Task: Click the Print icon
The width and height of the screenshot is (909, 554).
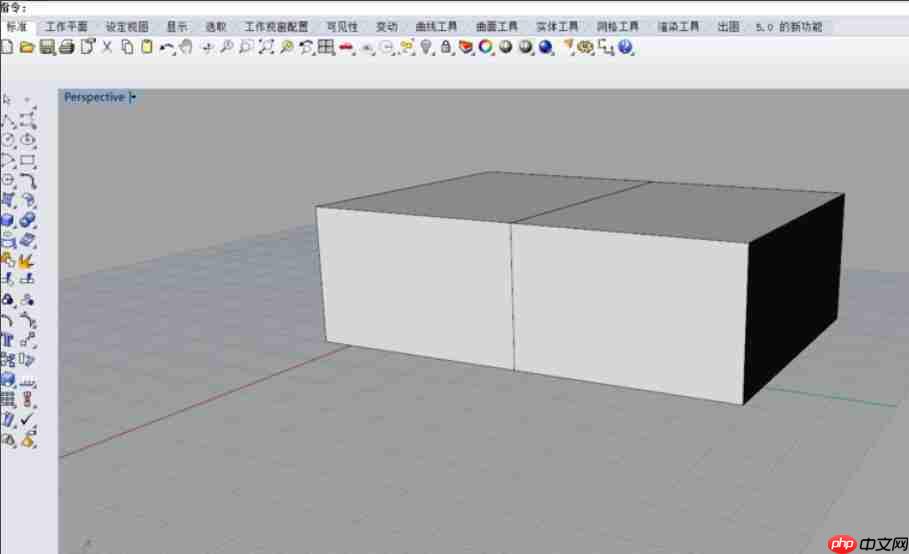Action: pos(67,47)
